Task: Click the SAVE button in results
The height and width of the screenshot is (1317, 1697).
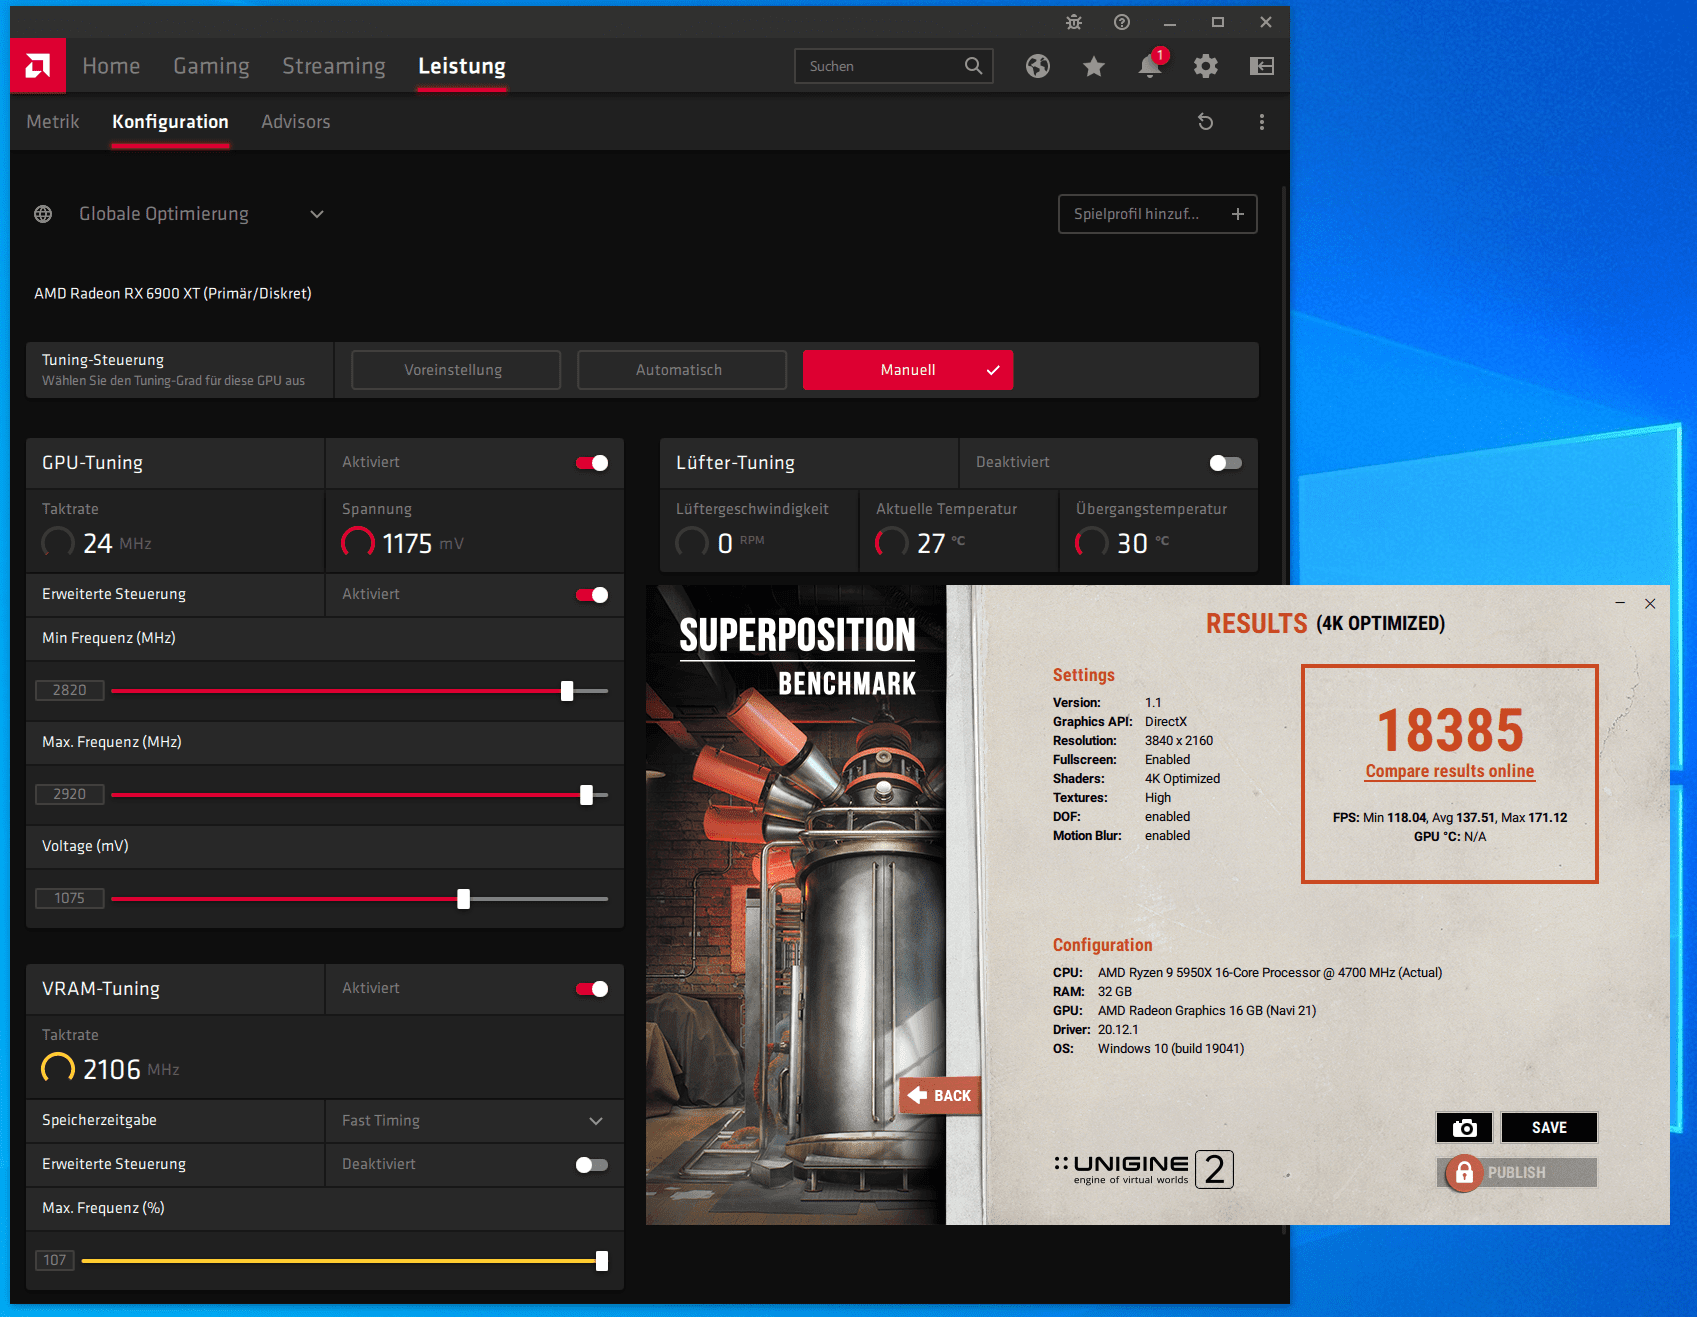Action: pos(1549,1127)
